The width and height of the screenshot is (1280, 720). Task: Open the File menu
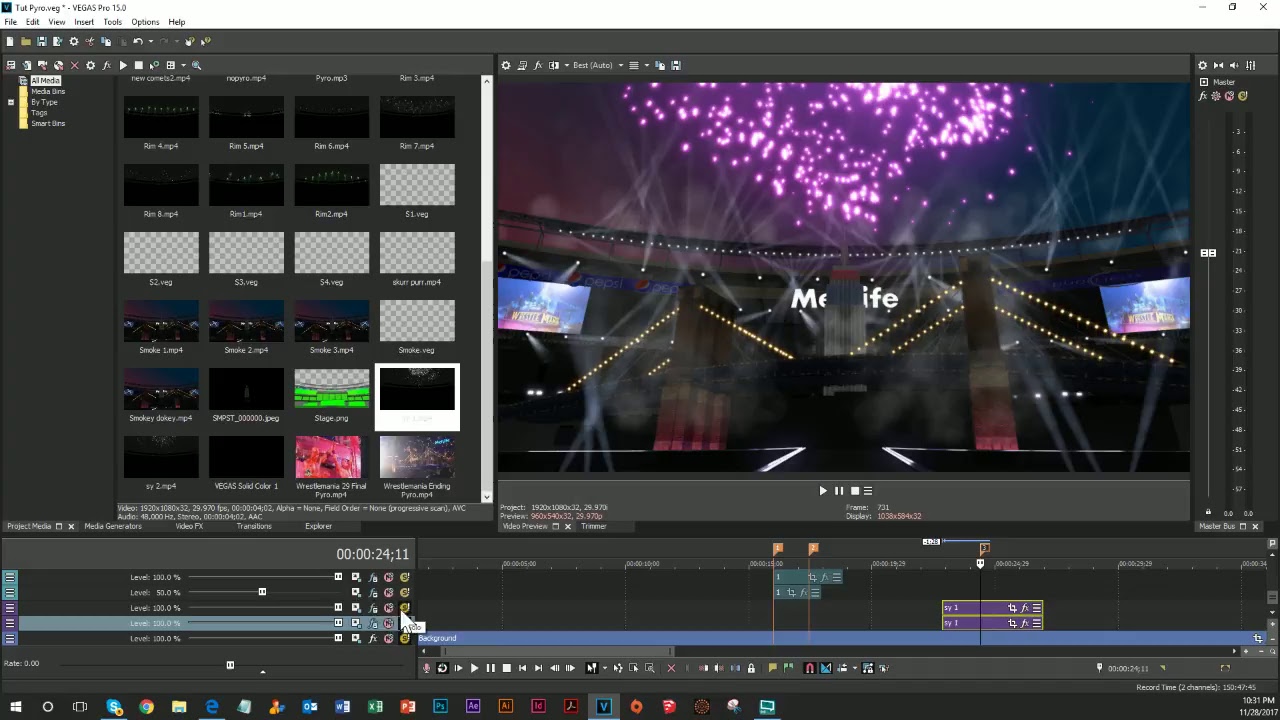point(10,22)
